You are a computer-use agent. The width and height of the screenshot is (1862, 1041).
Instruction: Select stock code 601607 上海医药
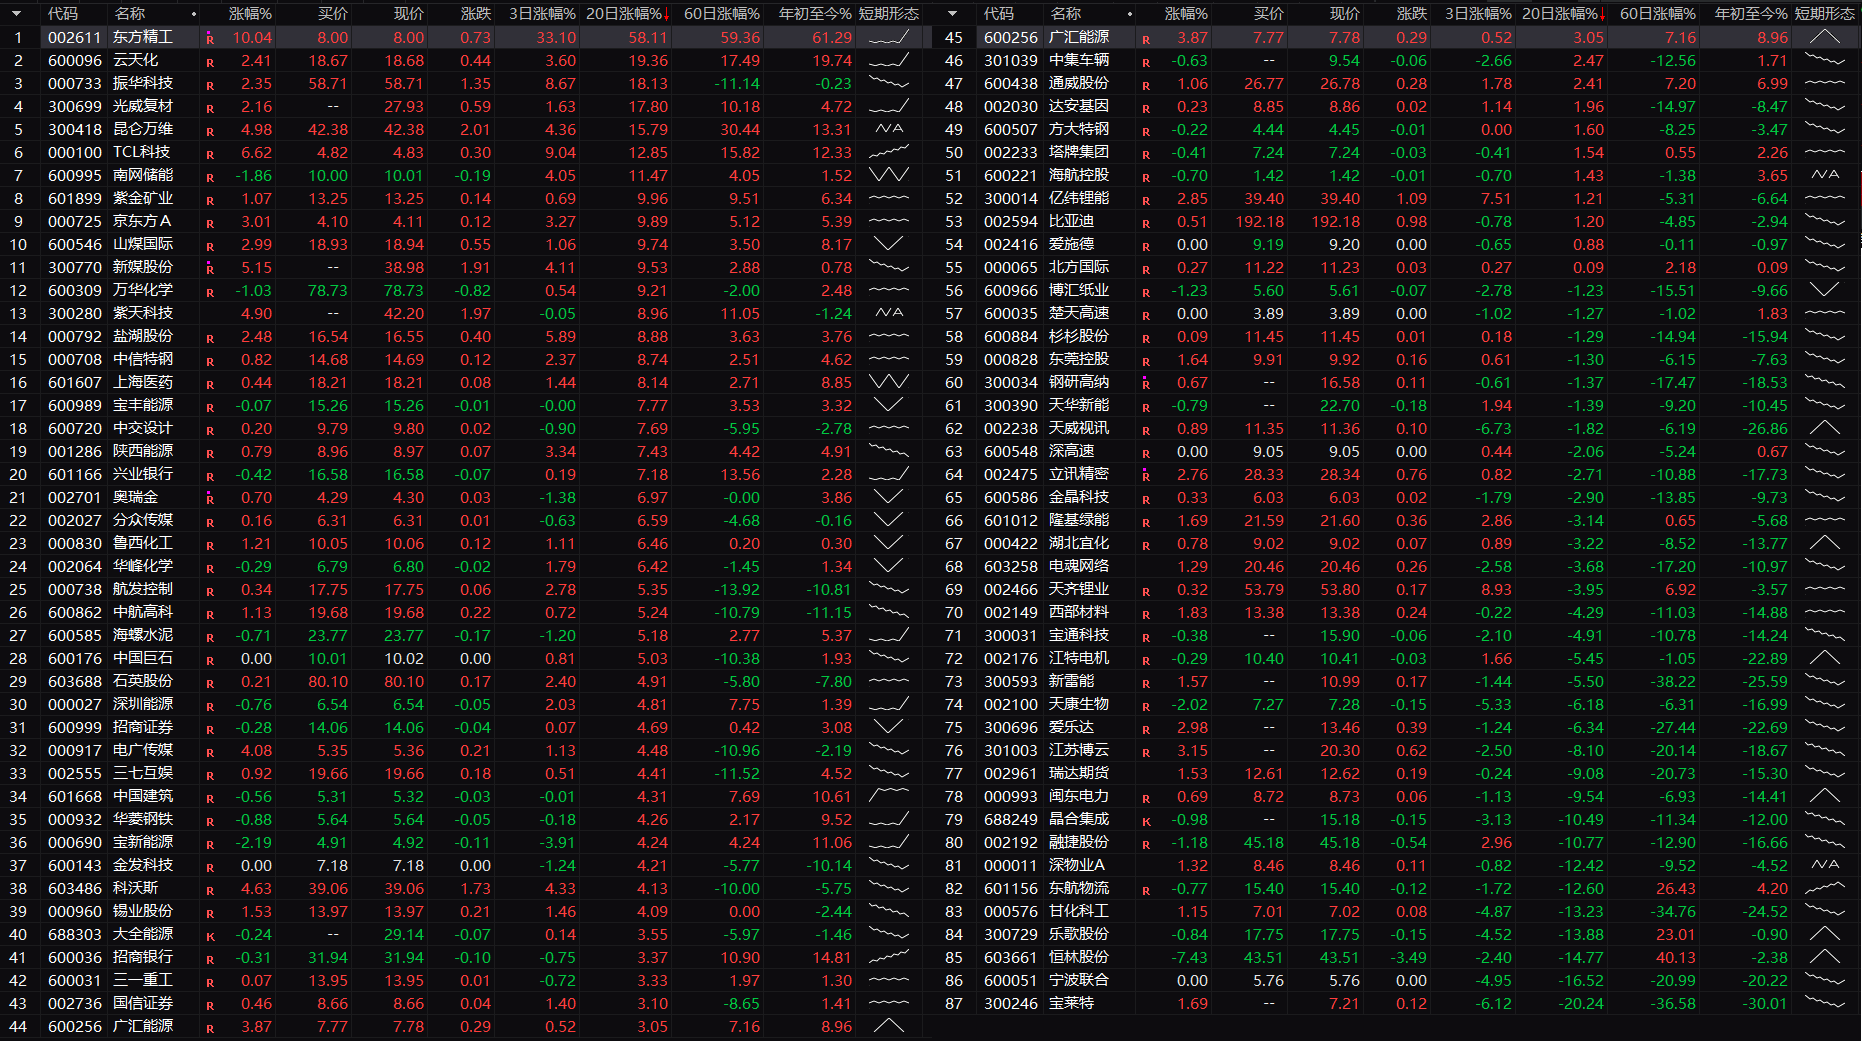[x=75, y=382]
